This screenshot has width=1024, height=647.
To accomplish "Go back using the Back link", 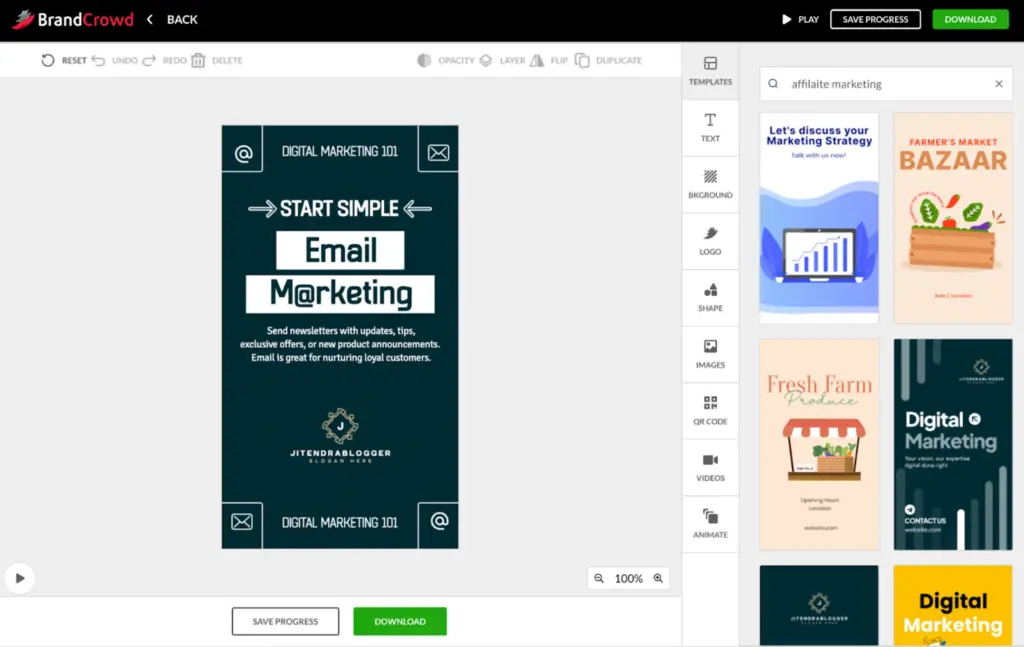I will tap(172, 19).
